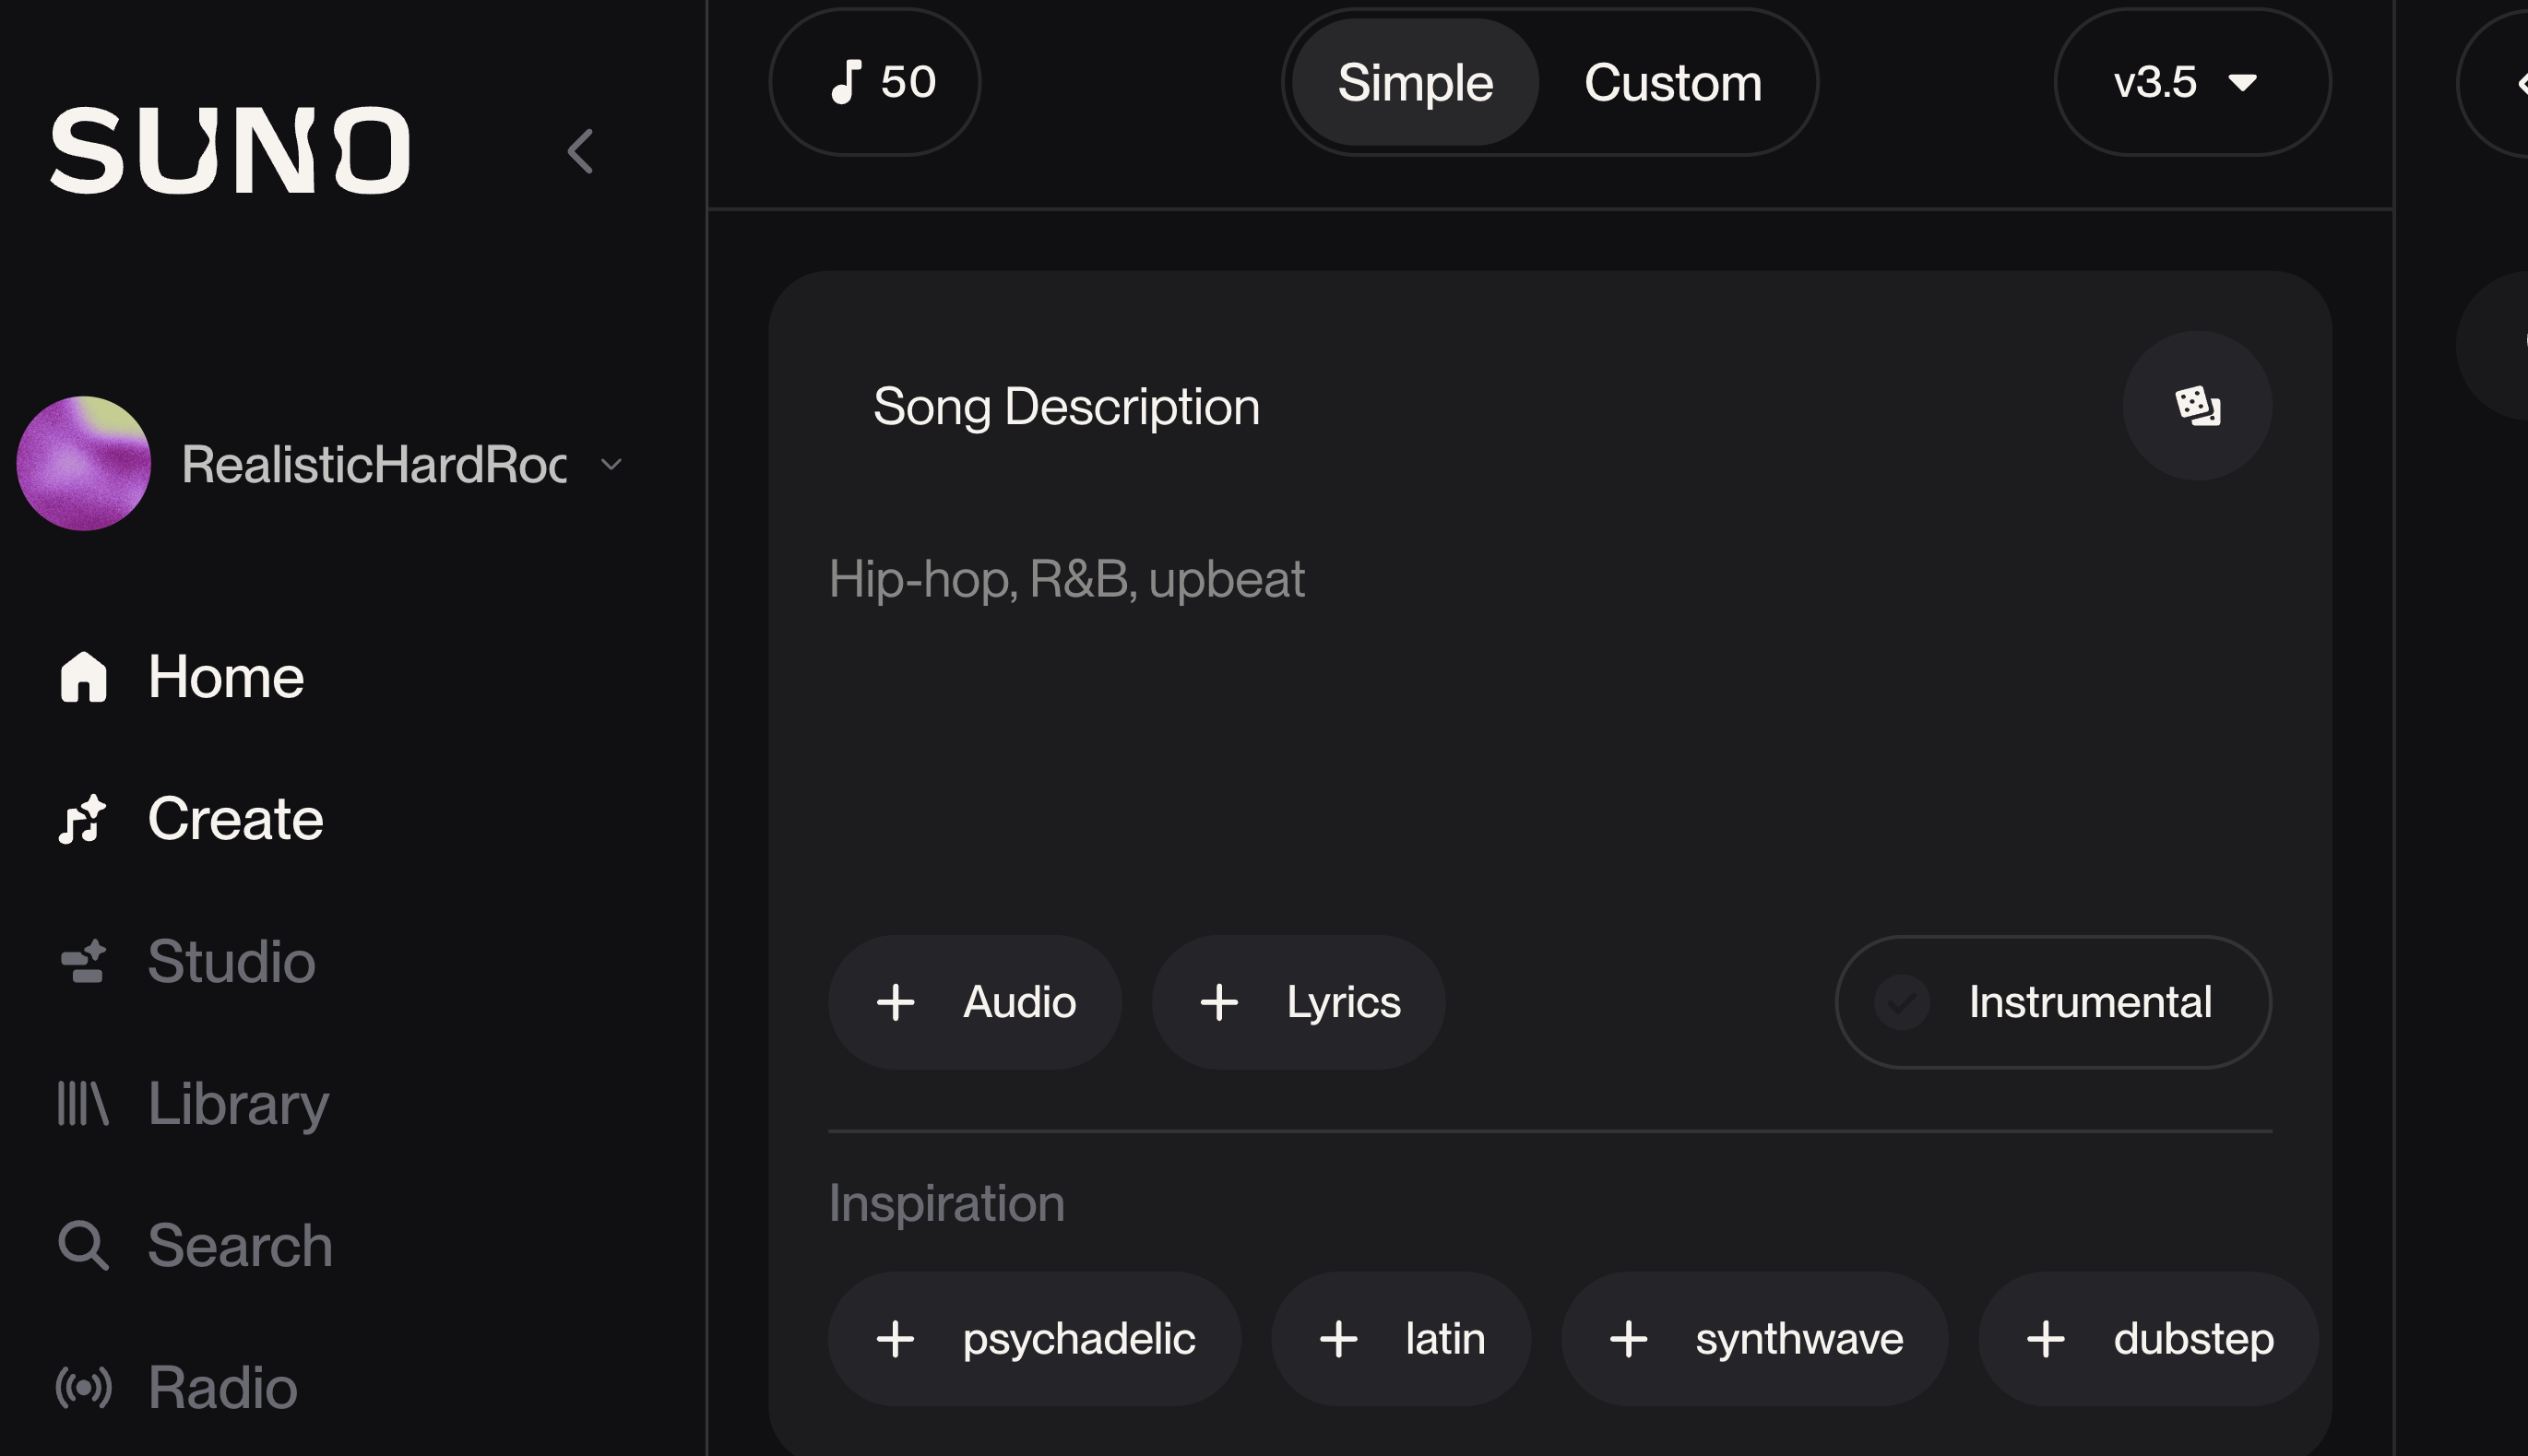The width and height of the screenshot is (2528, 1456).
Task: Click the 50 credits counter
Action: click(875, 82)
